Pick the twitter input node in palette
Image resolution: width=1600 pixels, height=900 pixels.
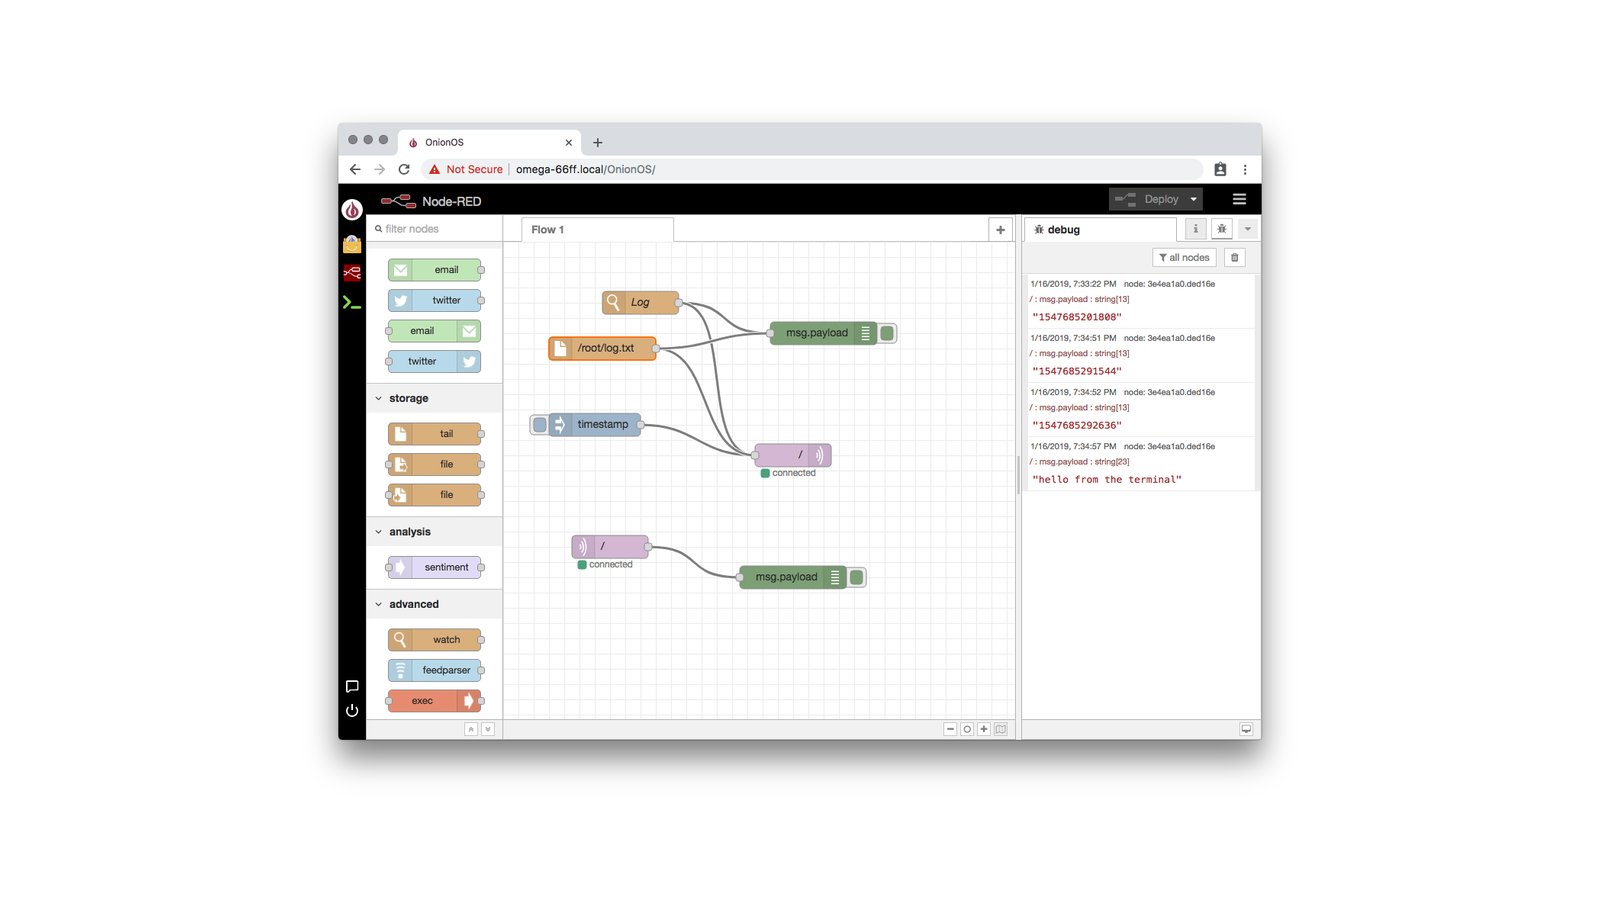(434, 300)
